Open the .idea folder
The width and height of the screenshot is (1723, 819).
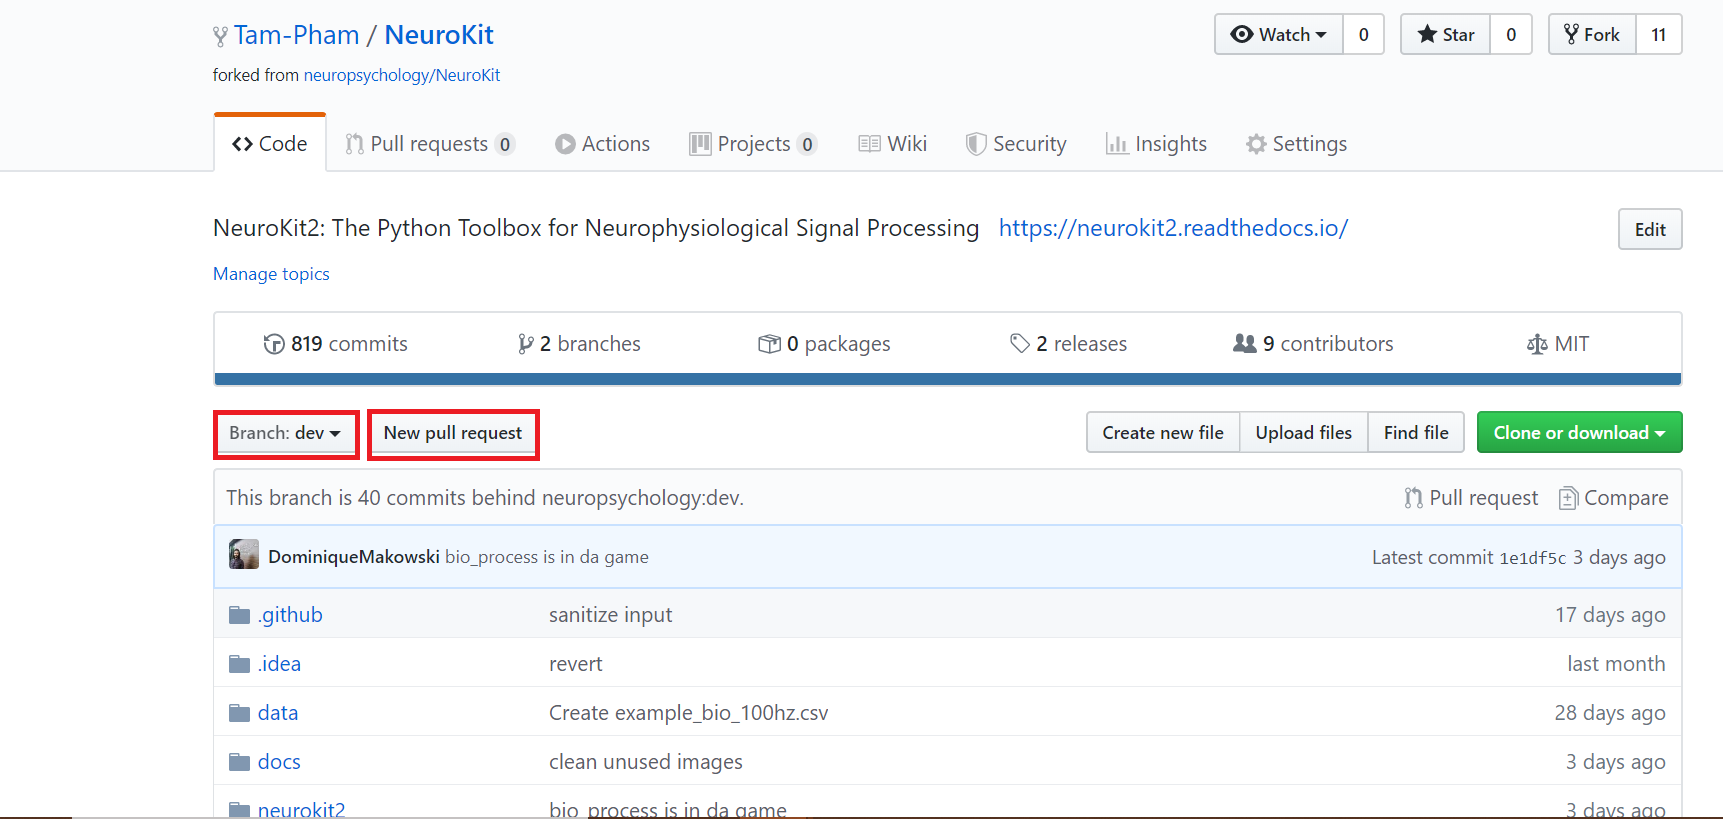(279, 664)
